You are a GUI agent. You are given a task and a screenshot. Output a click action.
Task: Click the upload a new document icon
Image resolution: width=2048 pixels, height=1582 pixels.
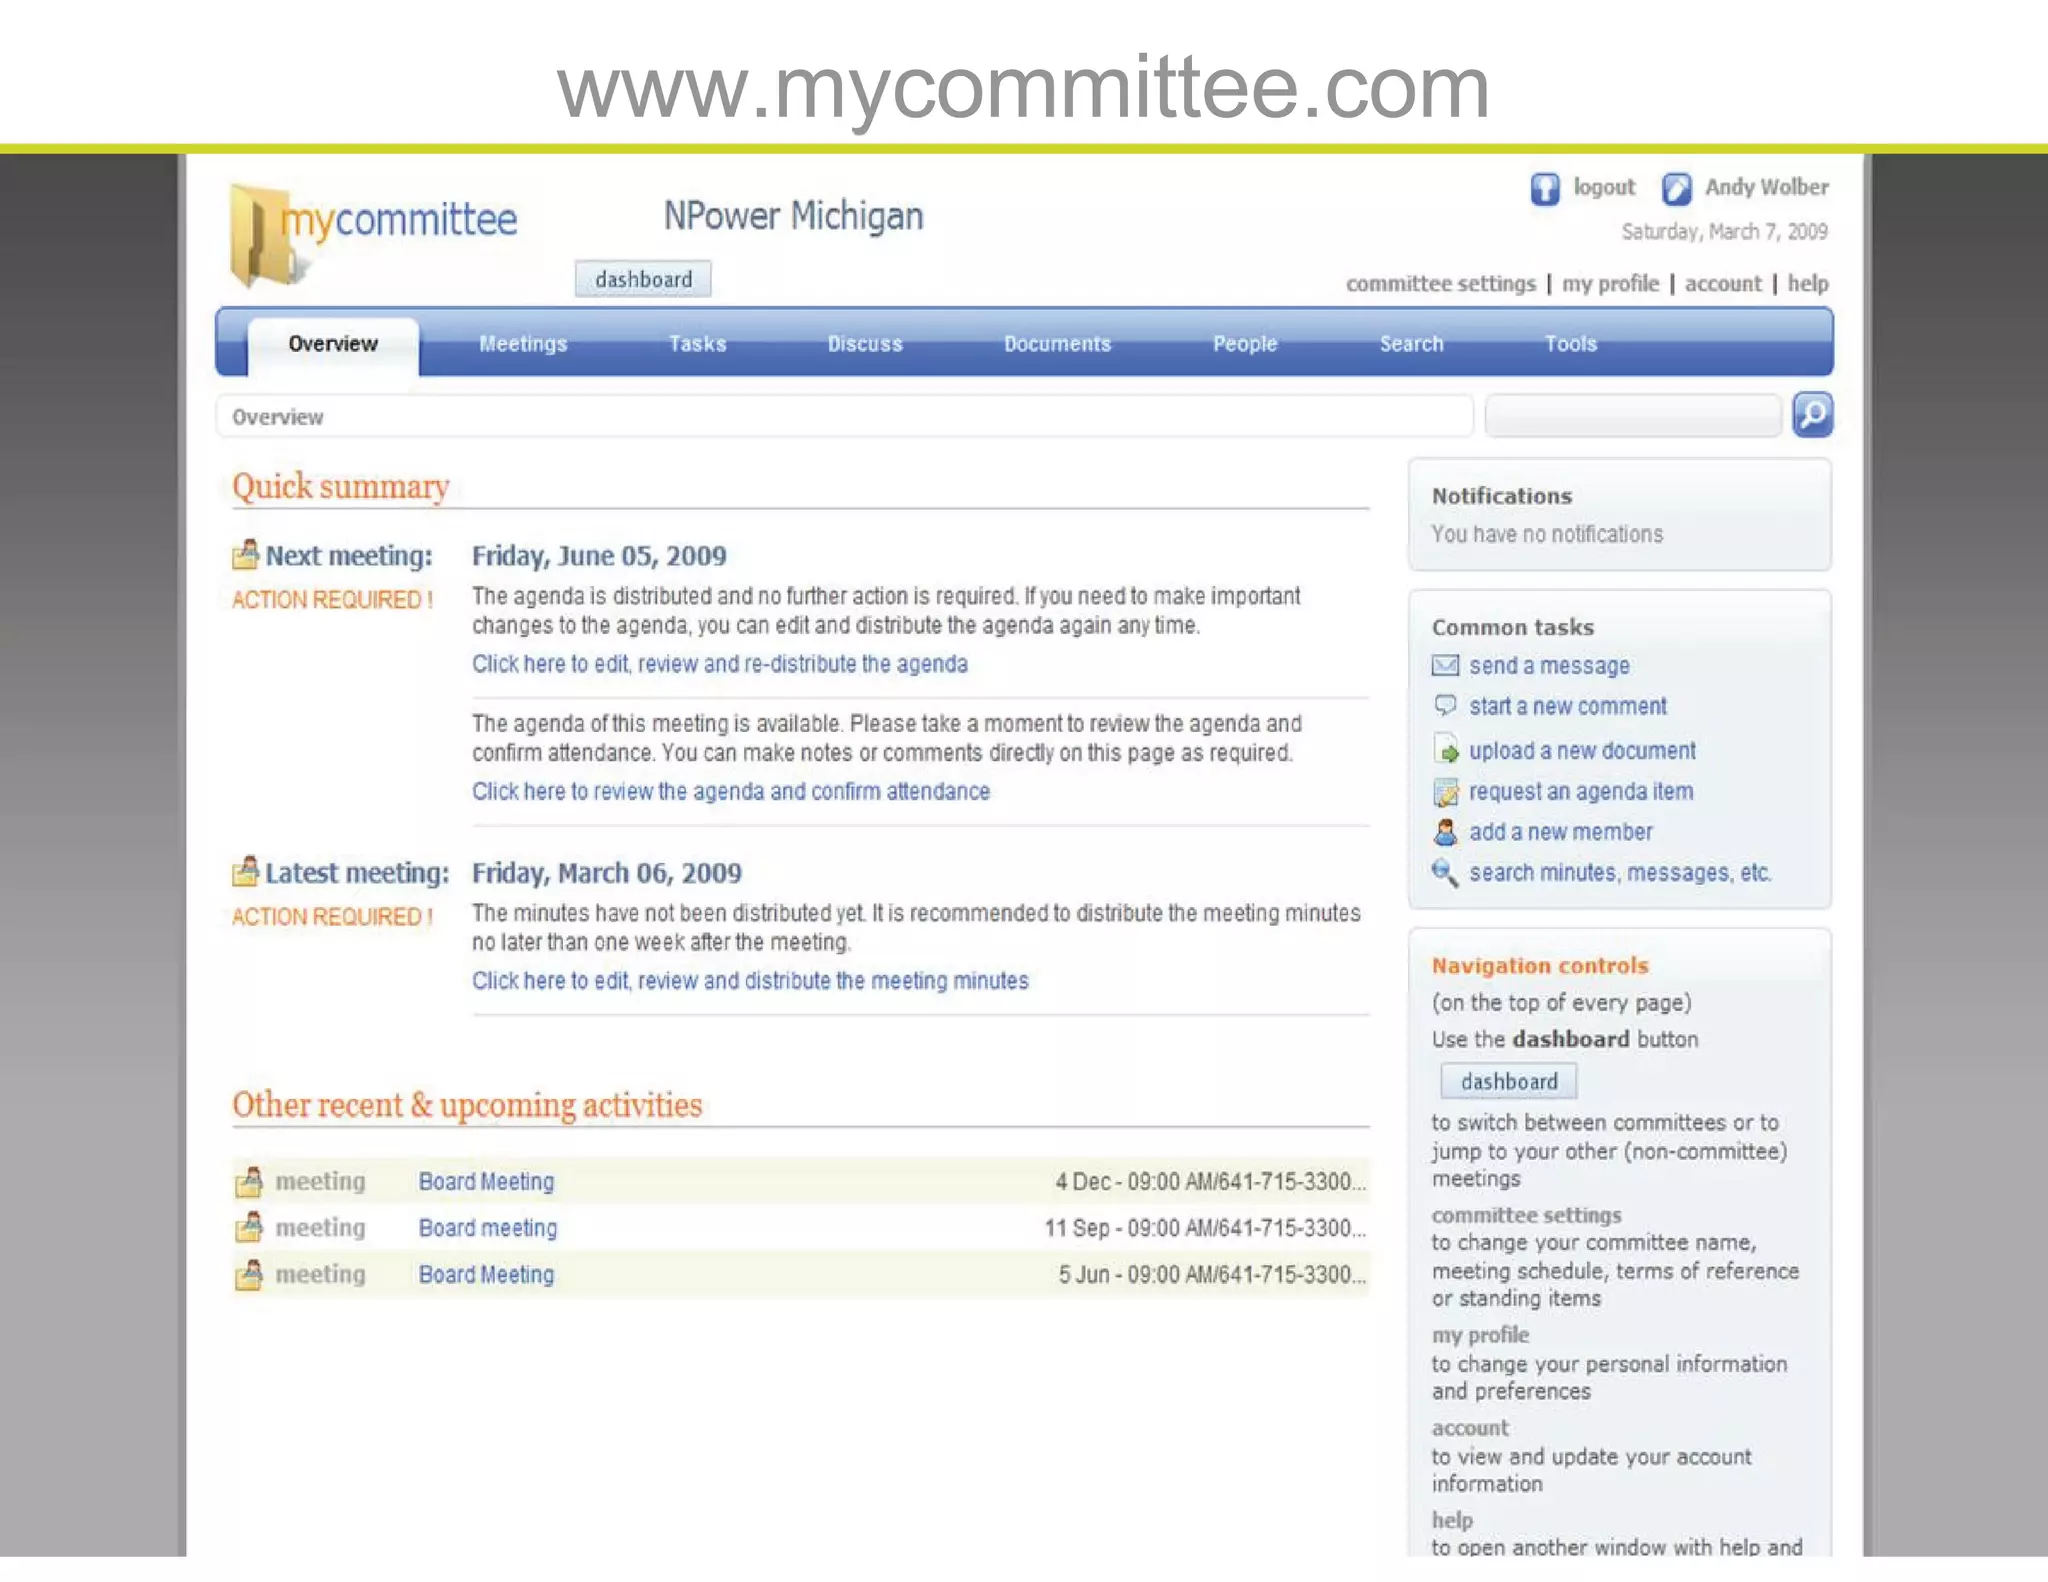pos(1446,750)
